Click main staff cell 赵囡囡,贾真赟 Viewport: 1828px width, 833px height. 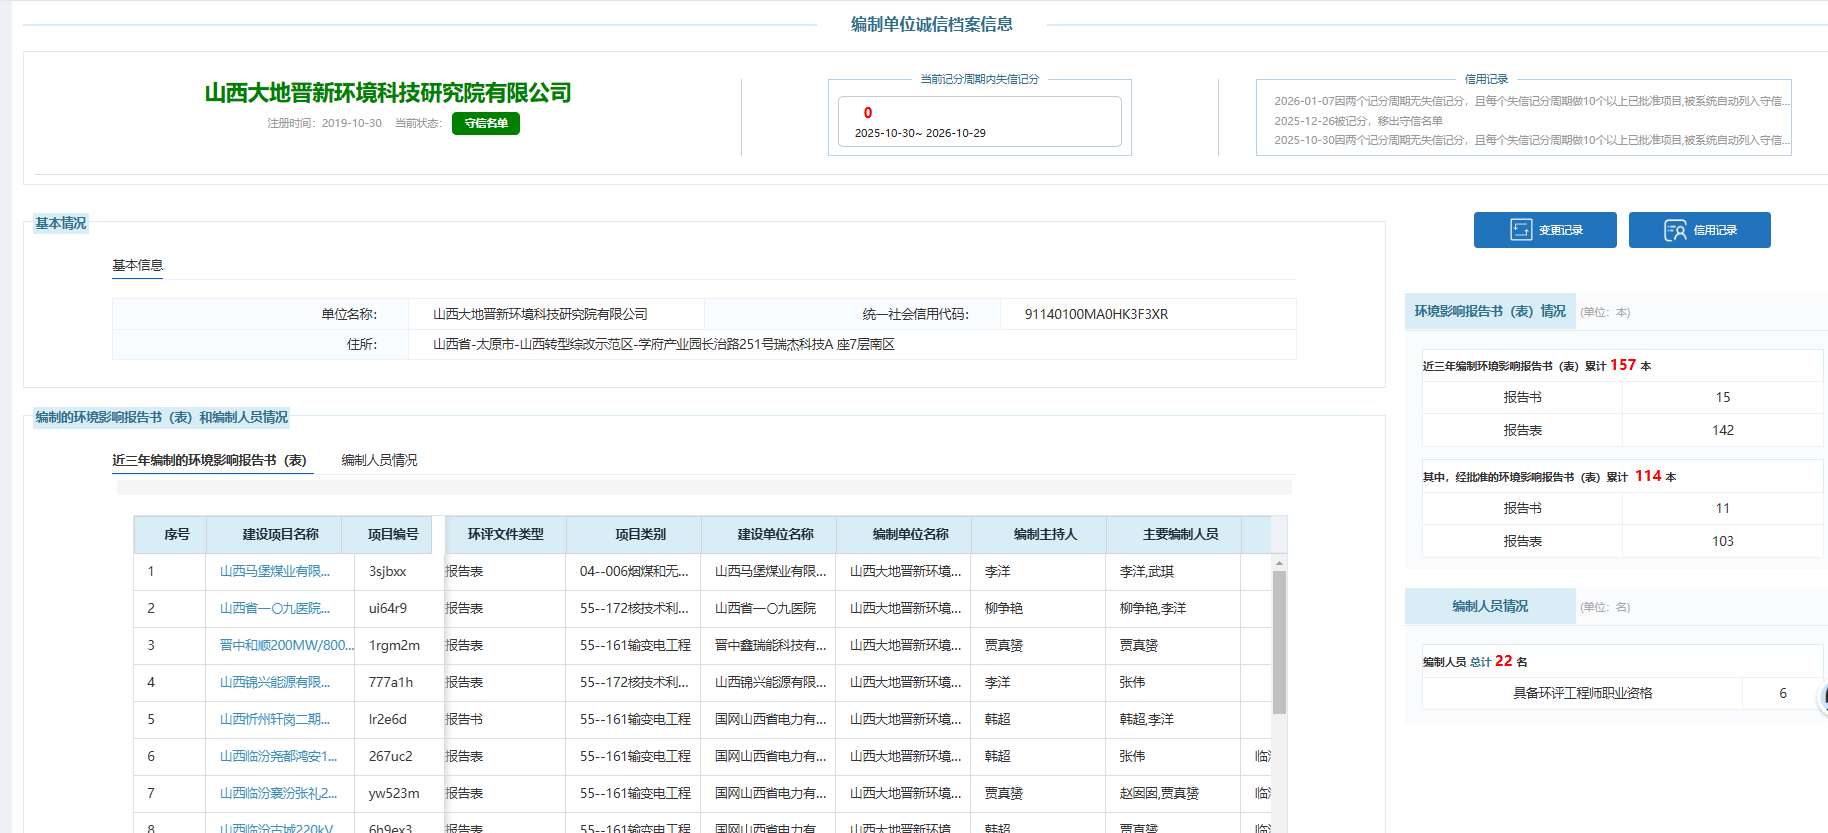pos(1159,793)
